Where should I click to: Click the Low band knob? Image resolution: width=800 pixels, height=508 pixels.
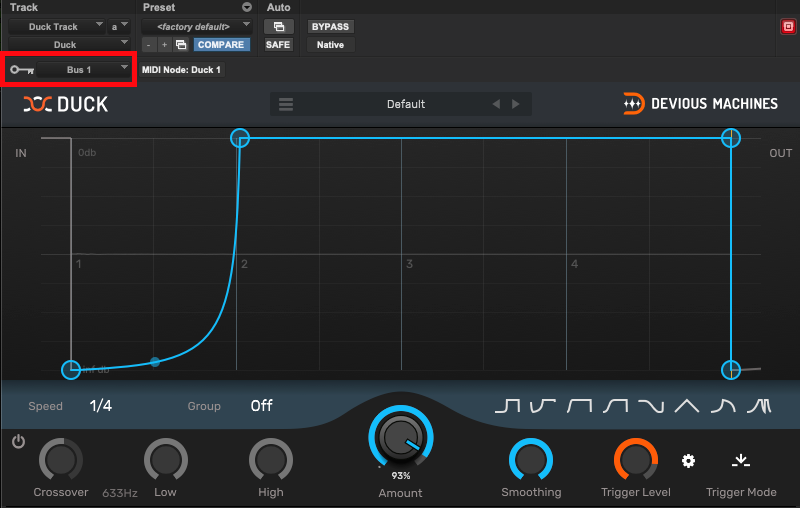166,460
